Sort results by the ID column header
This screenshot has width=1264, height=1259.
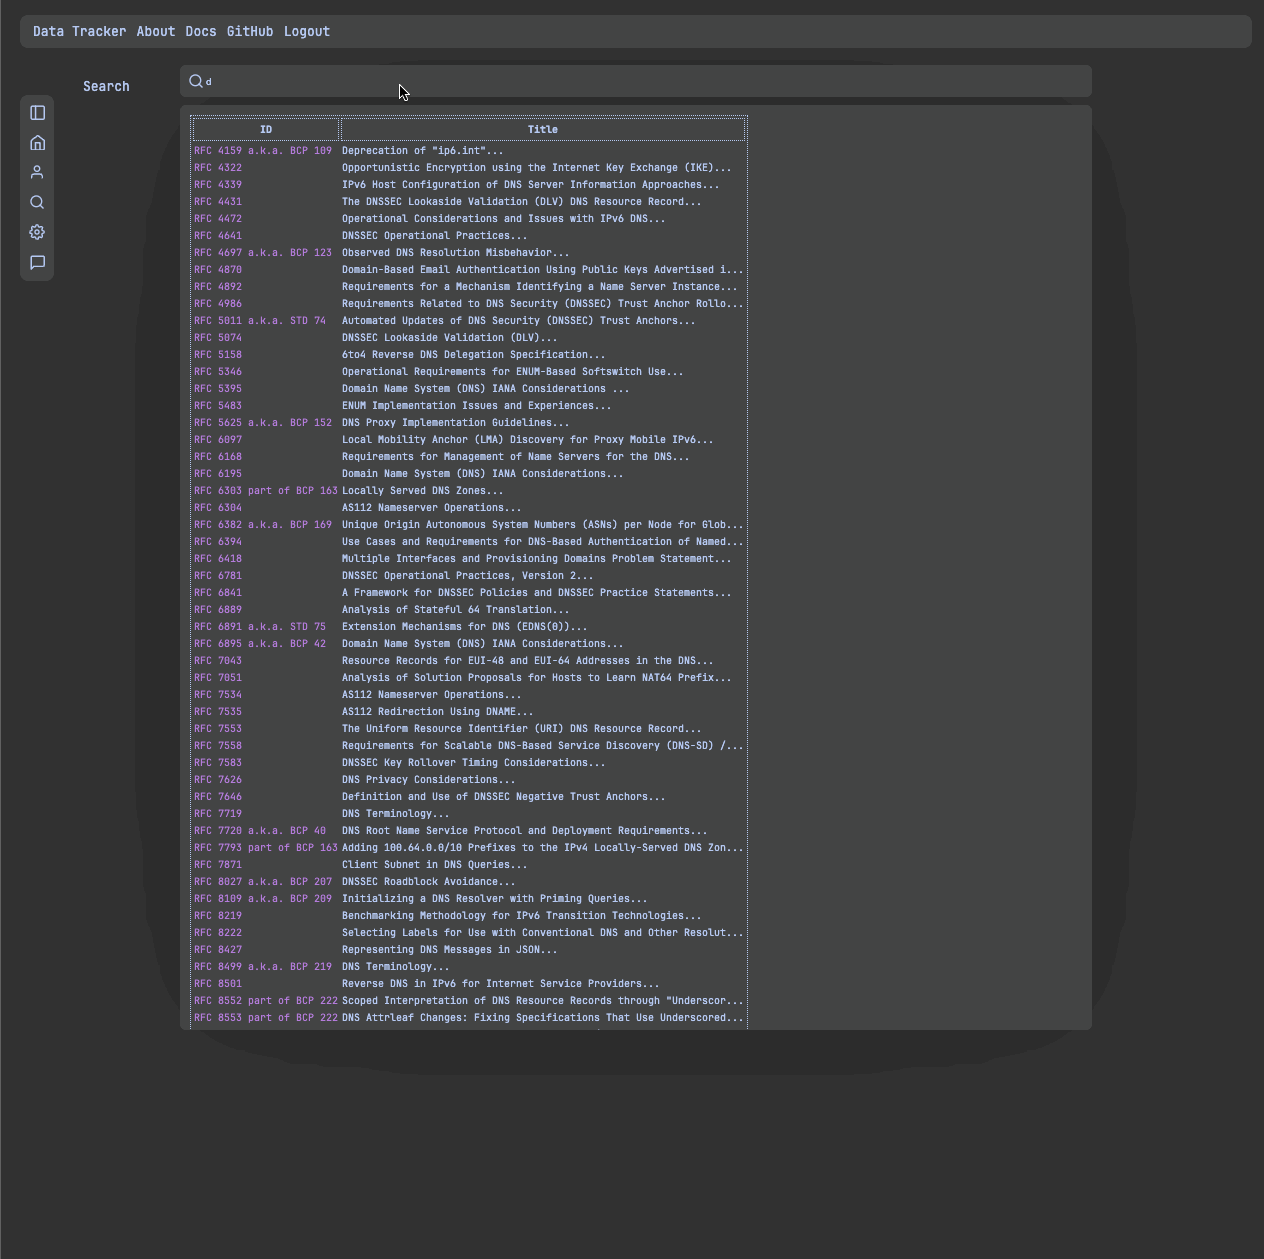point(265,129)
